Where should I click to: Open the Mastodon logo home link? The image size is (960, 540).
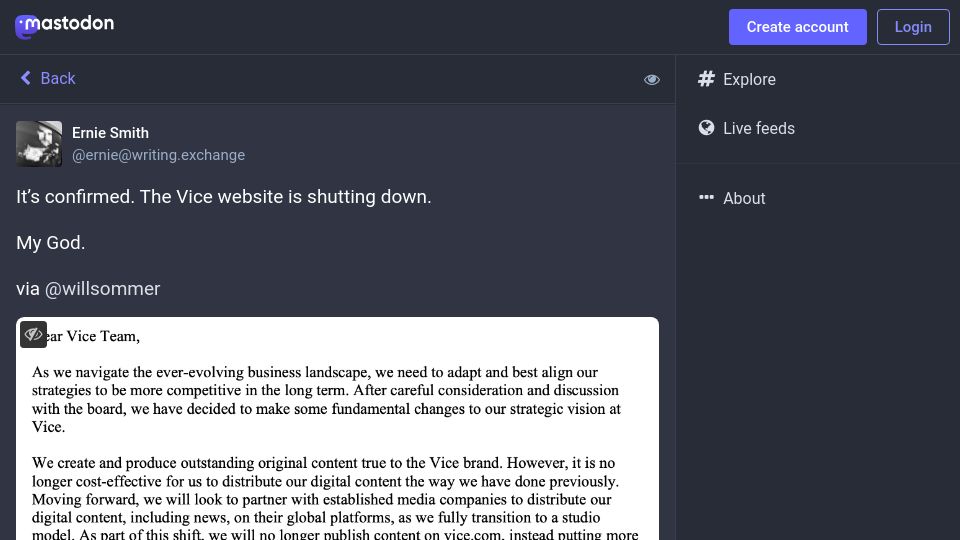(64, 26)
